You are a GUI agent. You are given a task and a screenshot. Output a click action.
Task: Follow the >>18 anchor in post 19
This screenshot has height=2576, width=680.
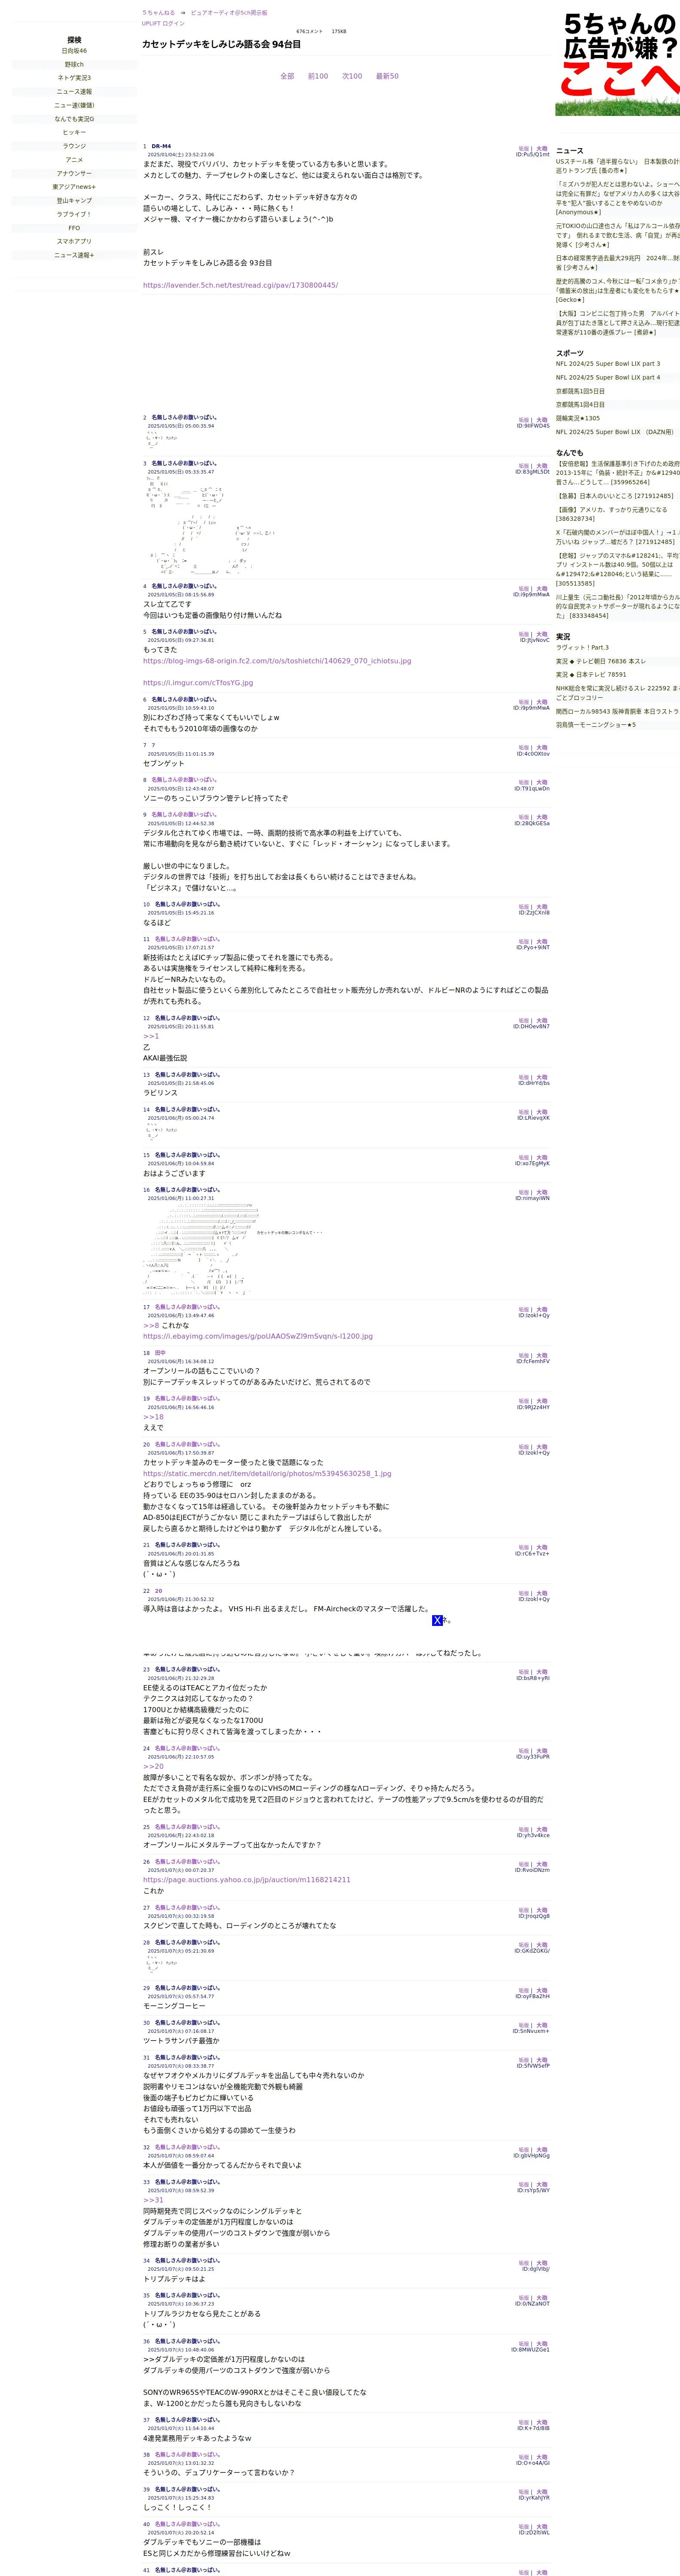(153, 1417)
